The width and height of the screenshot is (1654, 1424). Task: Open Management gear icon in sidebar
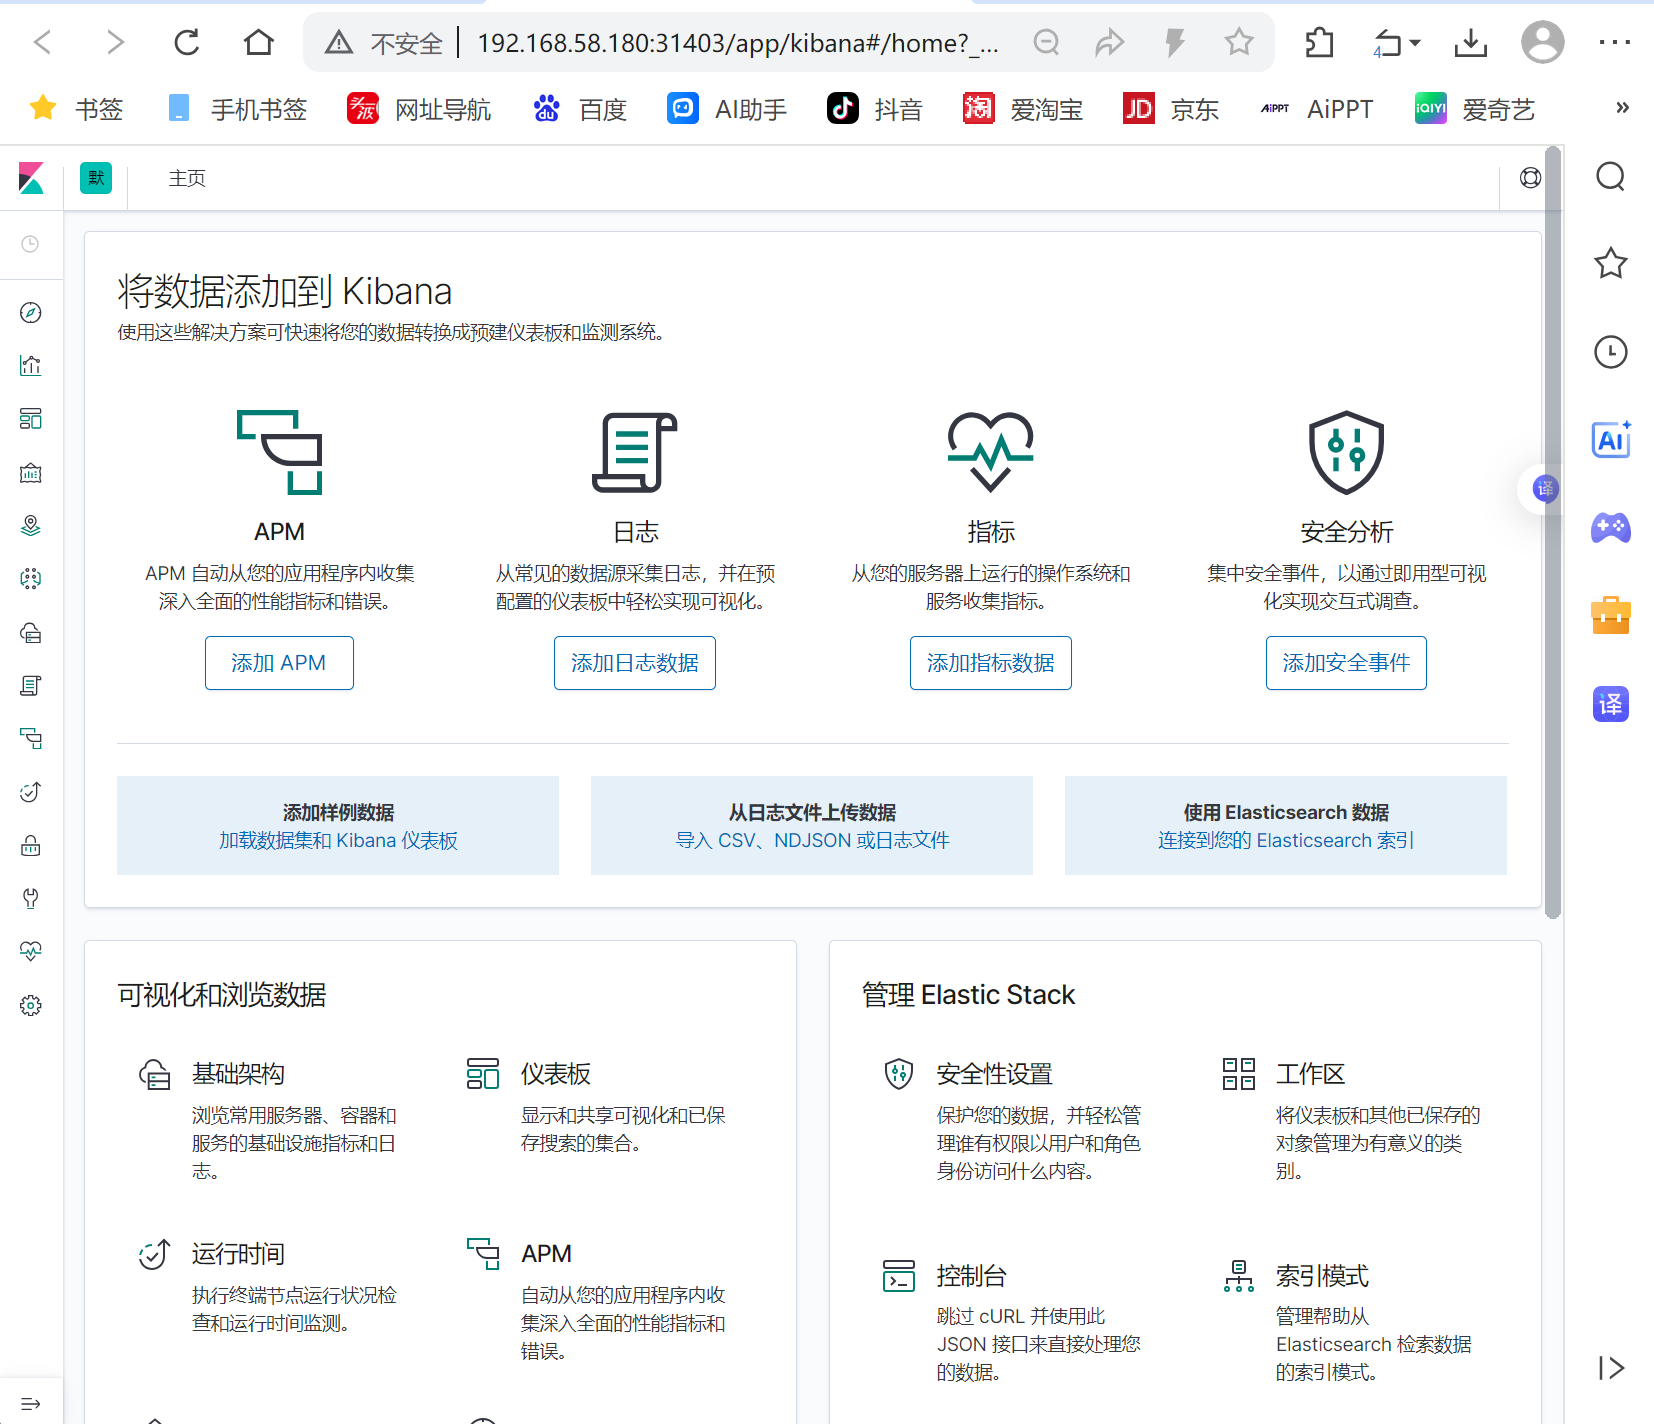pos(31,1006)
